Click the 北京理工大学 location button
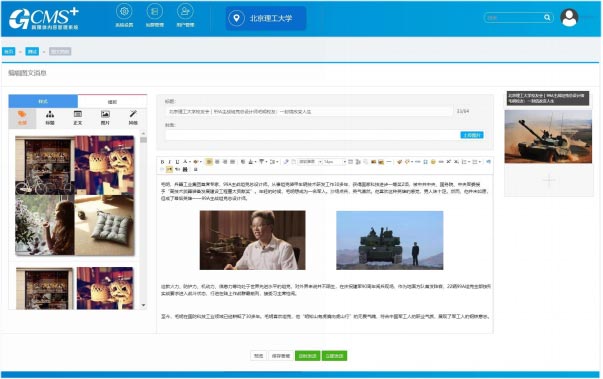The height and width of the screenshot is (379, 603). (x=266, y=18)
